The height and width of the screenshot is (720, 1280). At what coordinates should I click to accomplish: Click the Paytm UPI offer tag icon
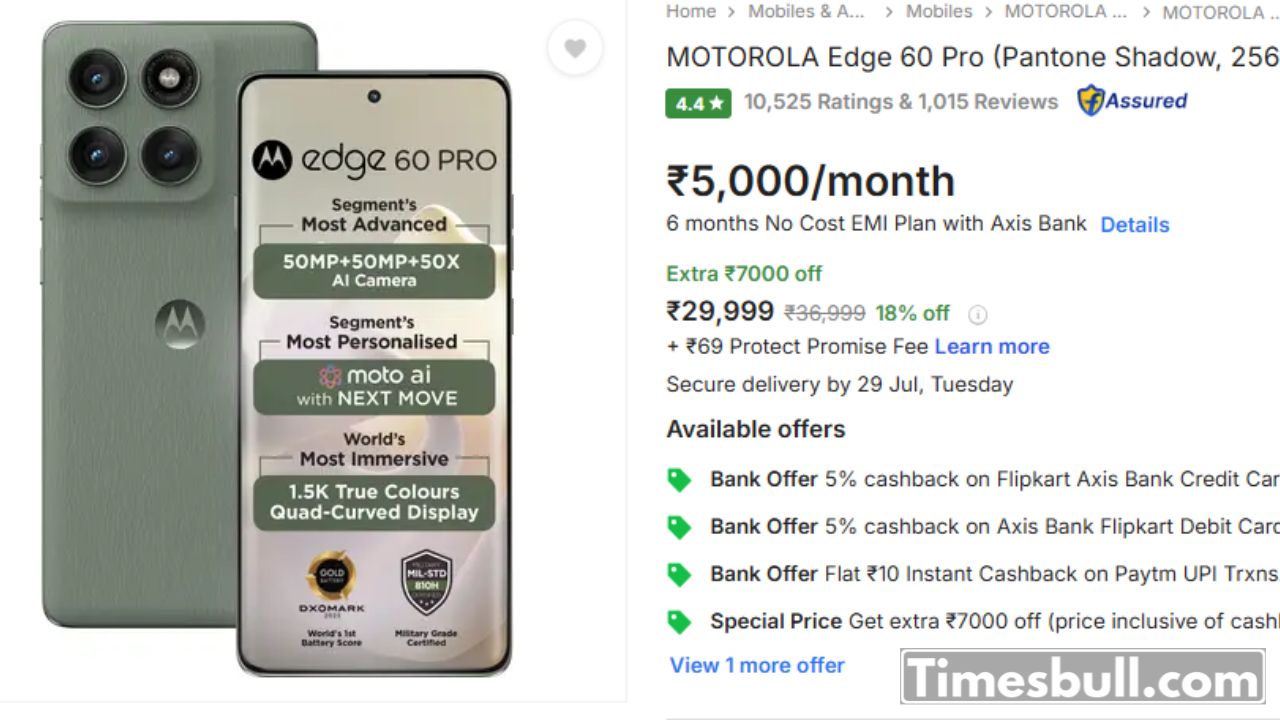point(679,574)
